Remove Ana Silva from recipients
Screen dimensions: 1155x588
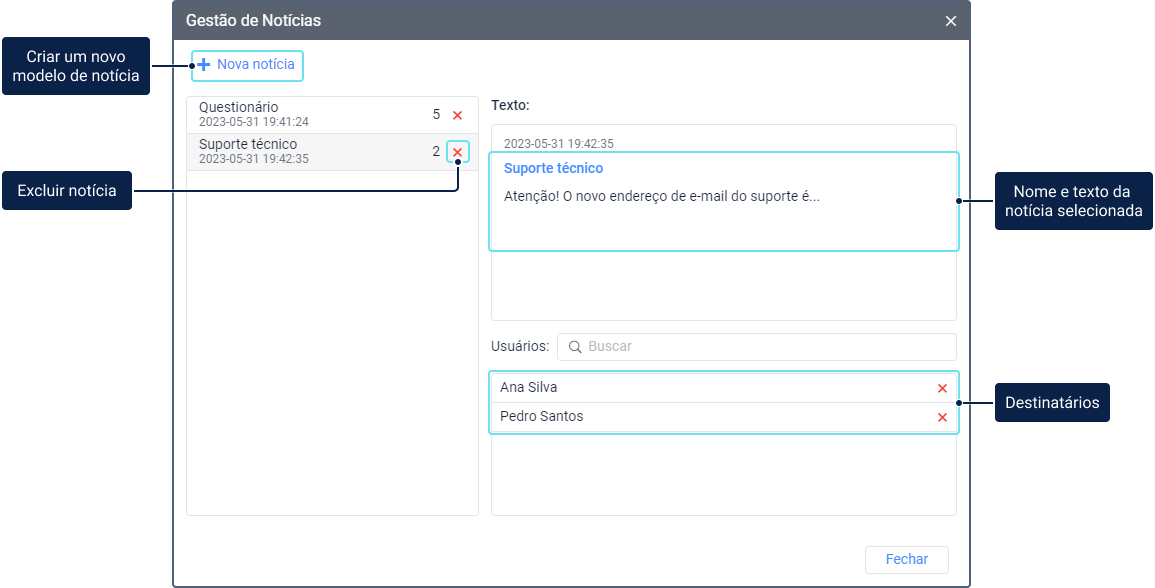tap(942, 388)
